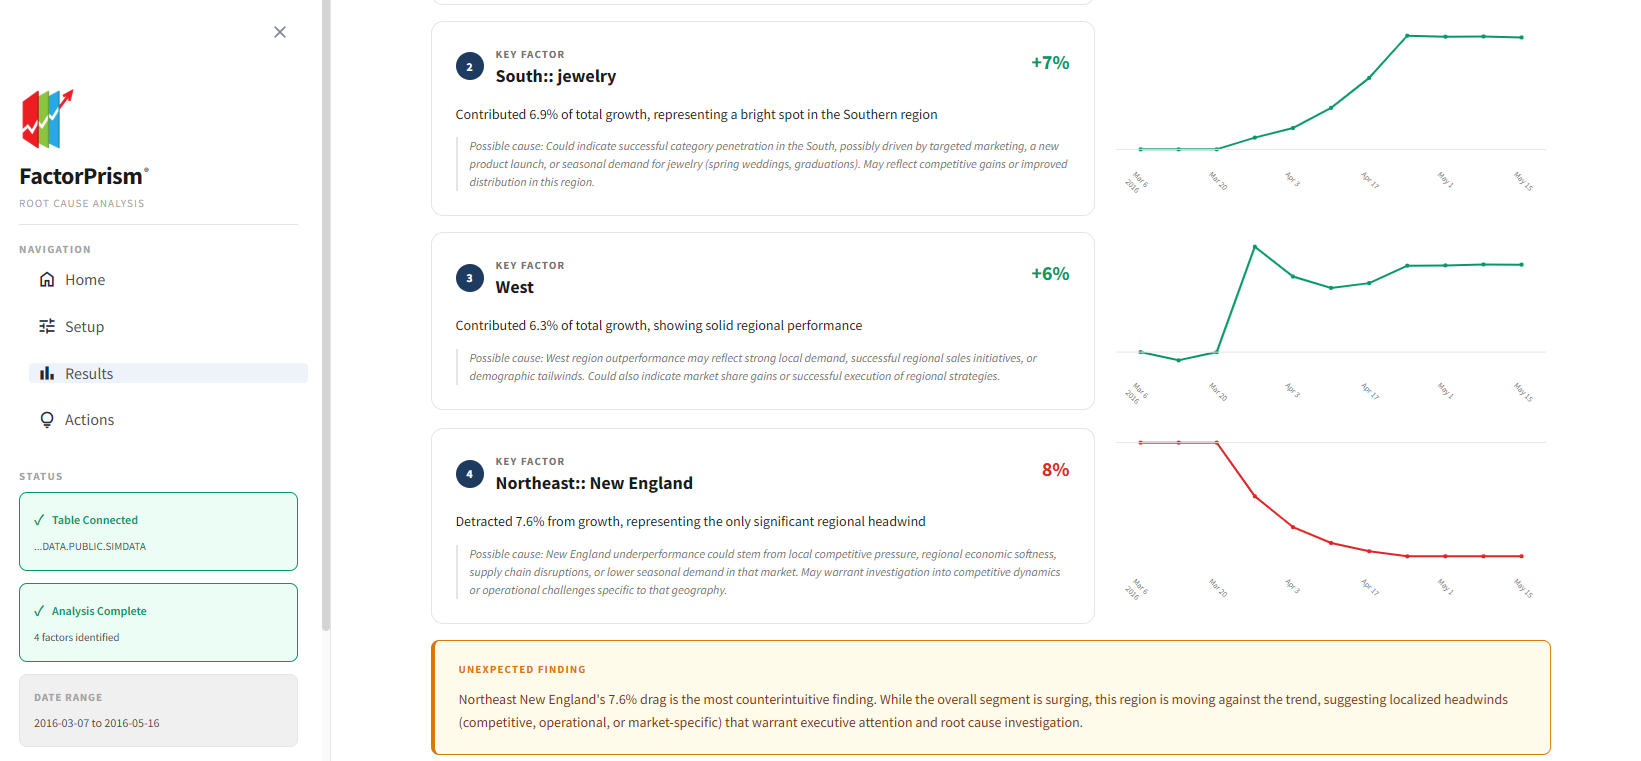
Task: Close the sidebar with the X
Action: (280, 32)
